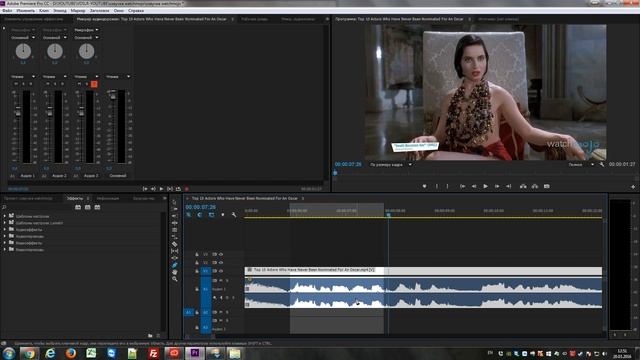The image size is (640, 360).
Task: Toggle V1 track eye visibility
Action: tap(221, 271)
